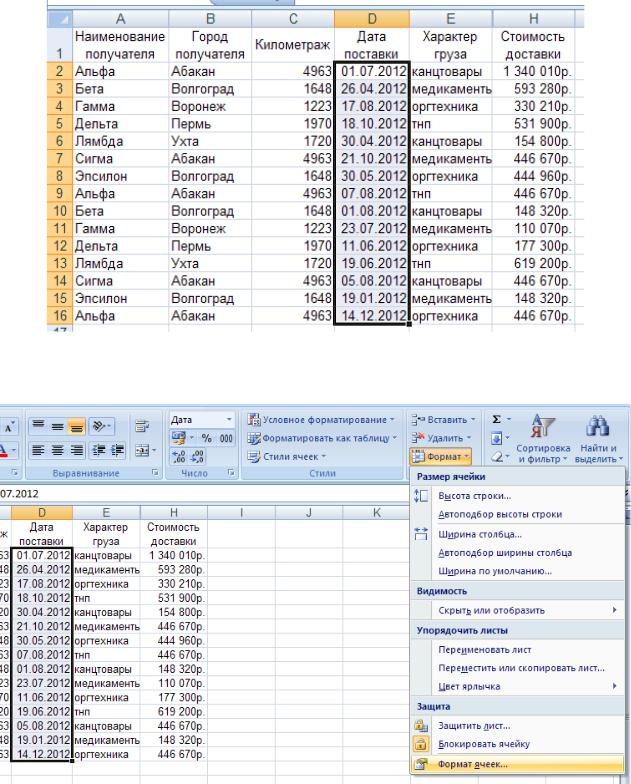Screen dimensions: 631x784
Task: Click the top vertical align icon
Action: pyautogui.click(x=38, y=426)
